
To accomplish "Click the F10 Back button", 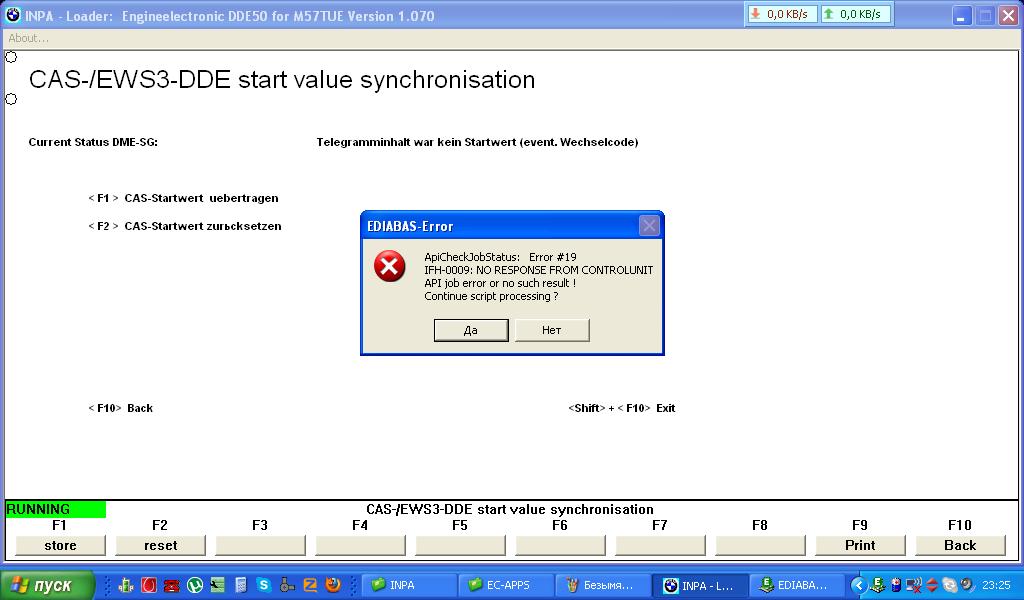I will [x=959, y=545].
